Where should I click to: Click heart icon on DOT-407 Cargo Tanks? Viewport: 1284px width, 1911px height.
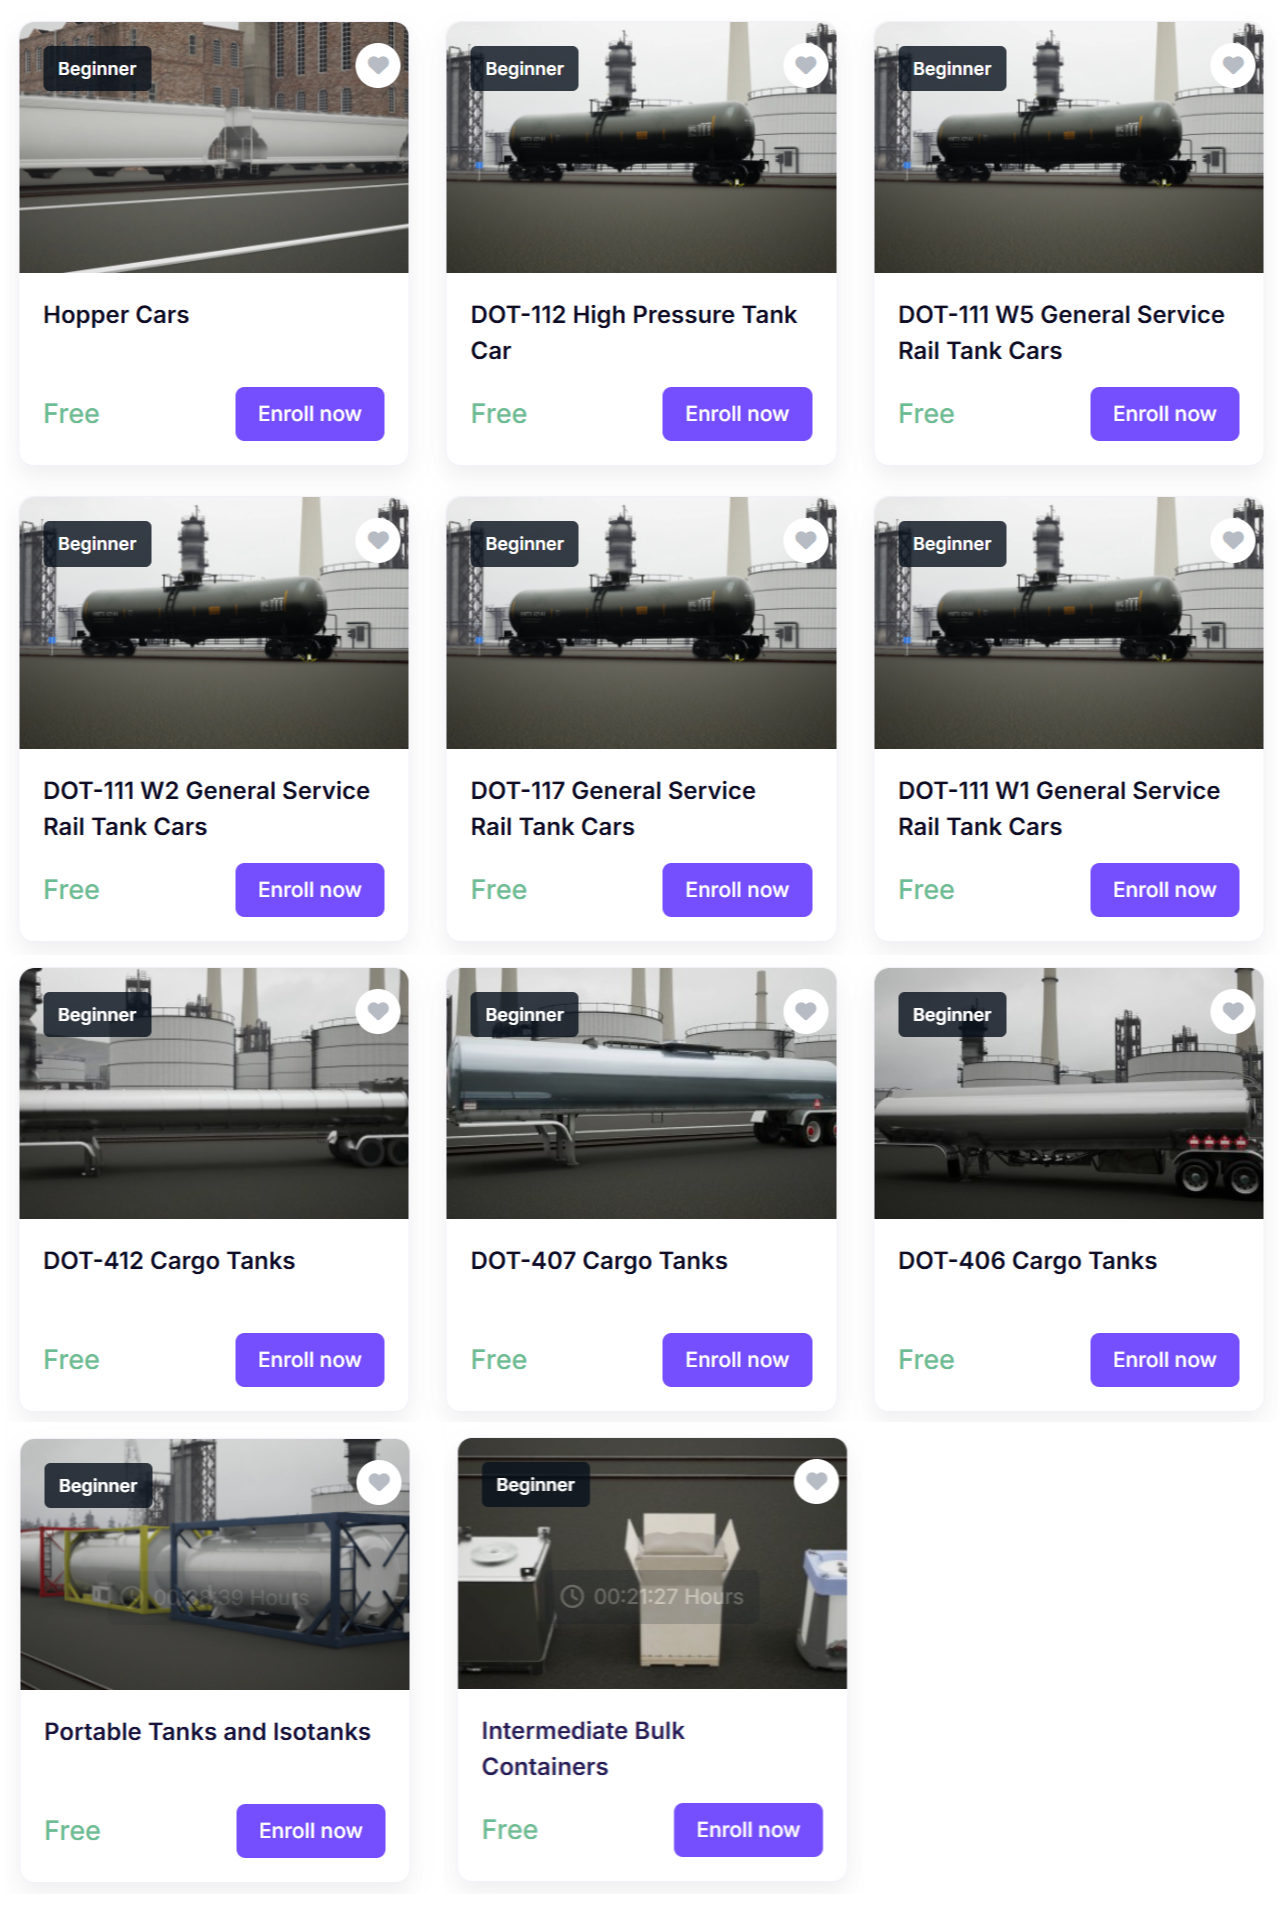coord(806,1012)
